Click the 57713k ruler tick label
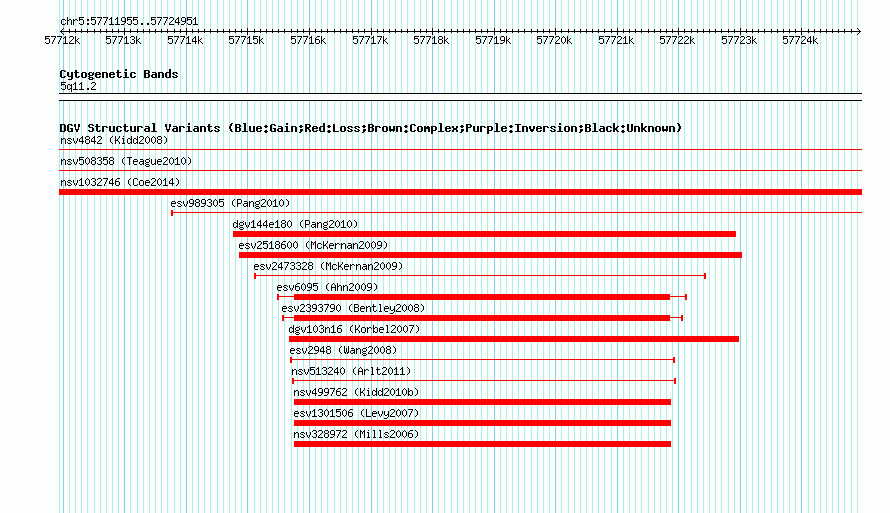890x513 pixels. tap(123, 40)
